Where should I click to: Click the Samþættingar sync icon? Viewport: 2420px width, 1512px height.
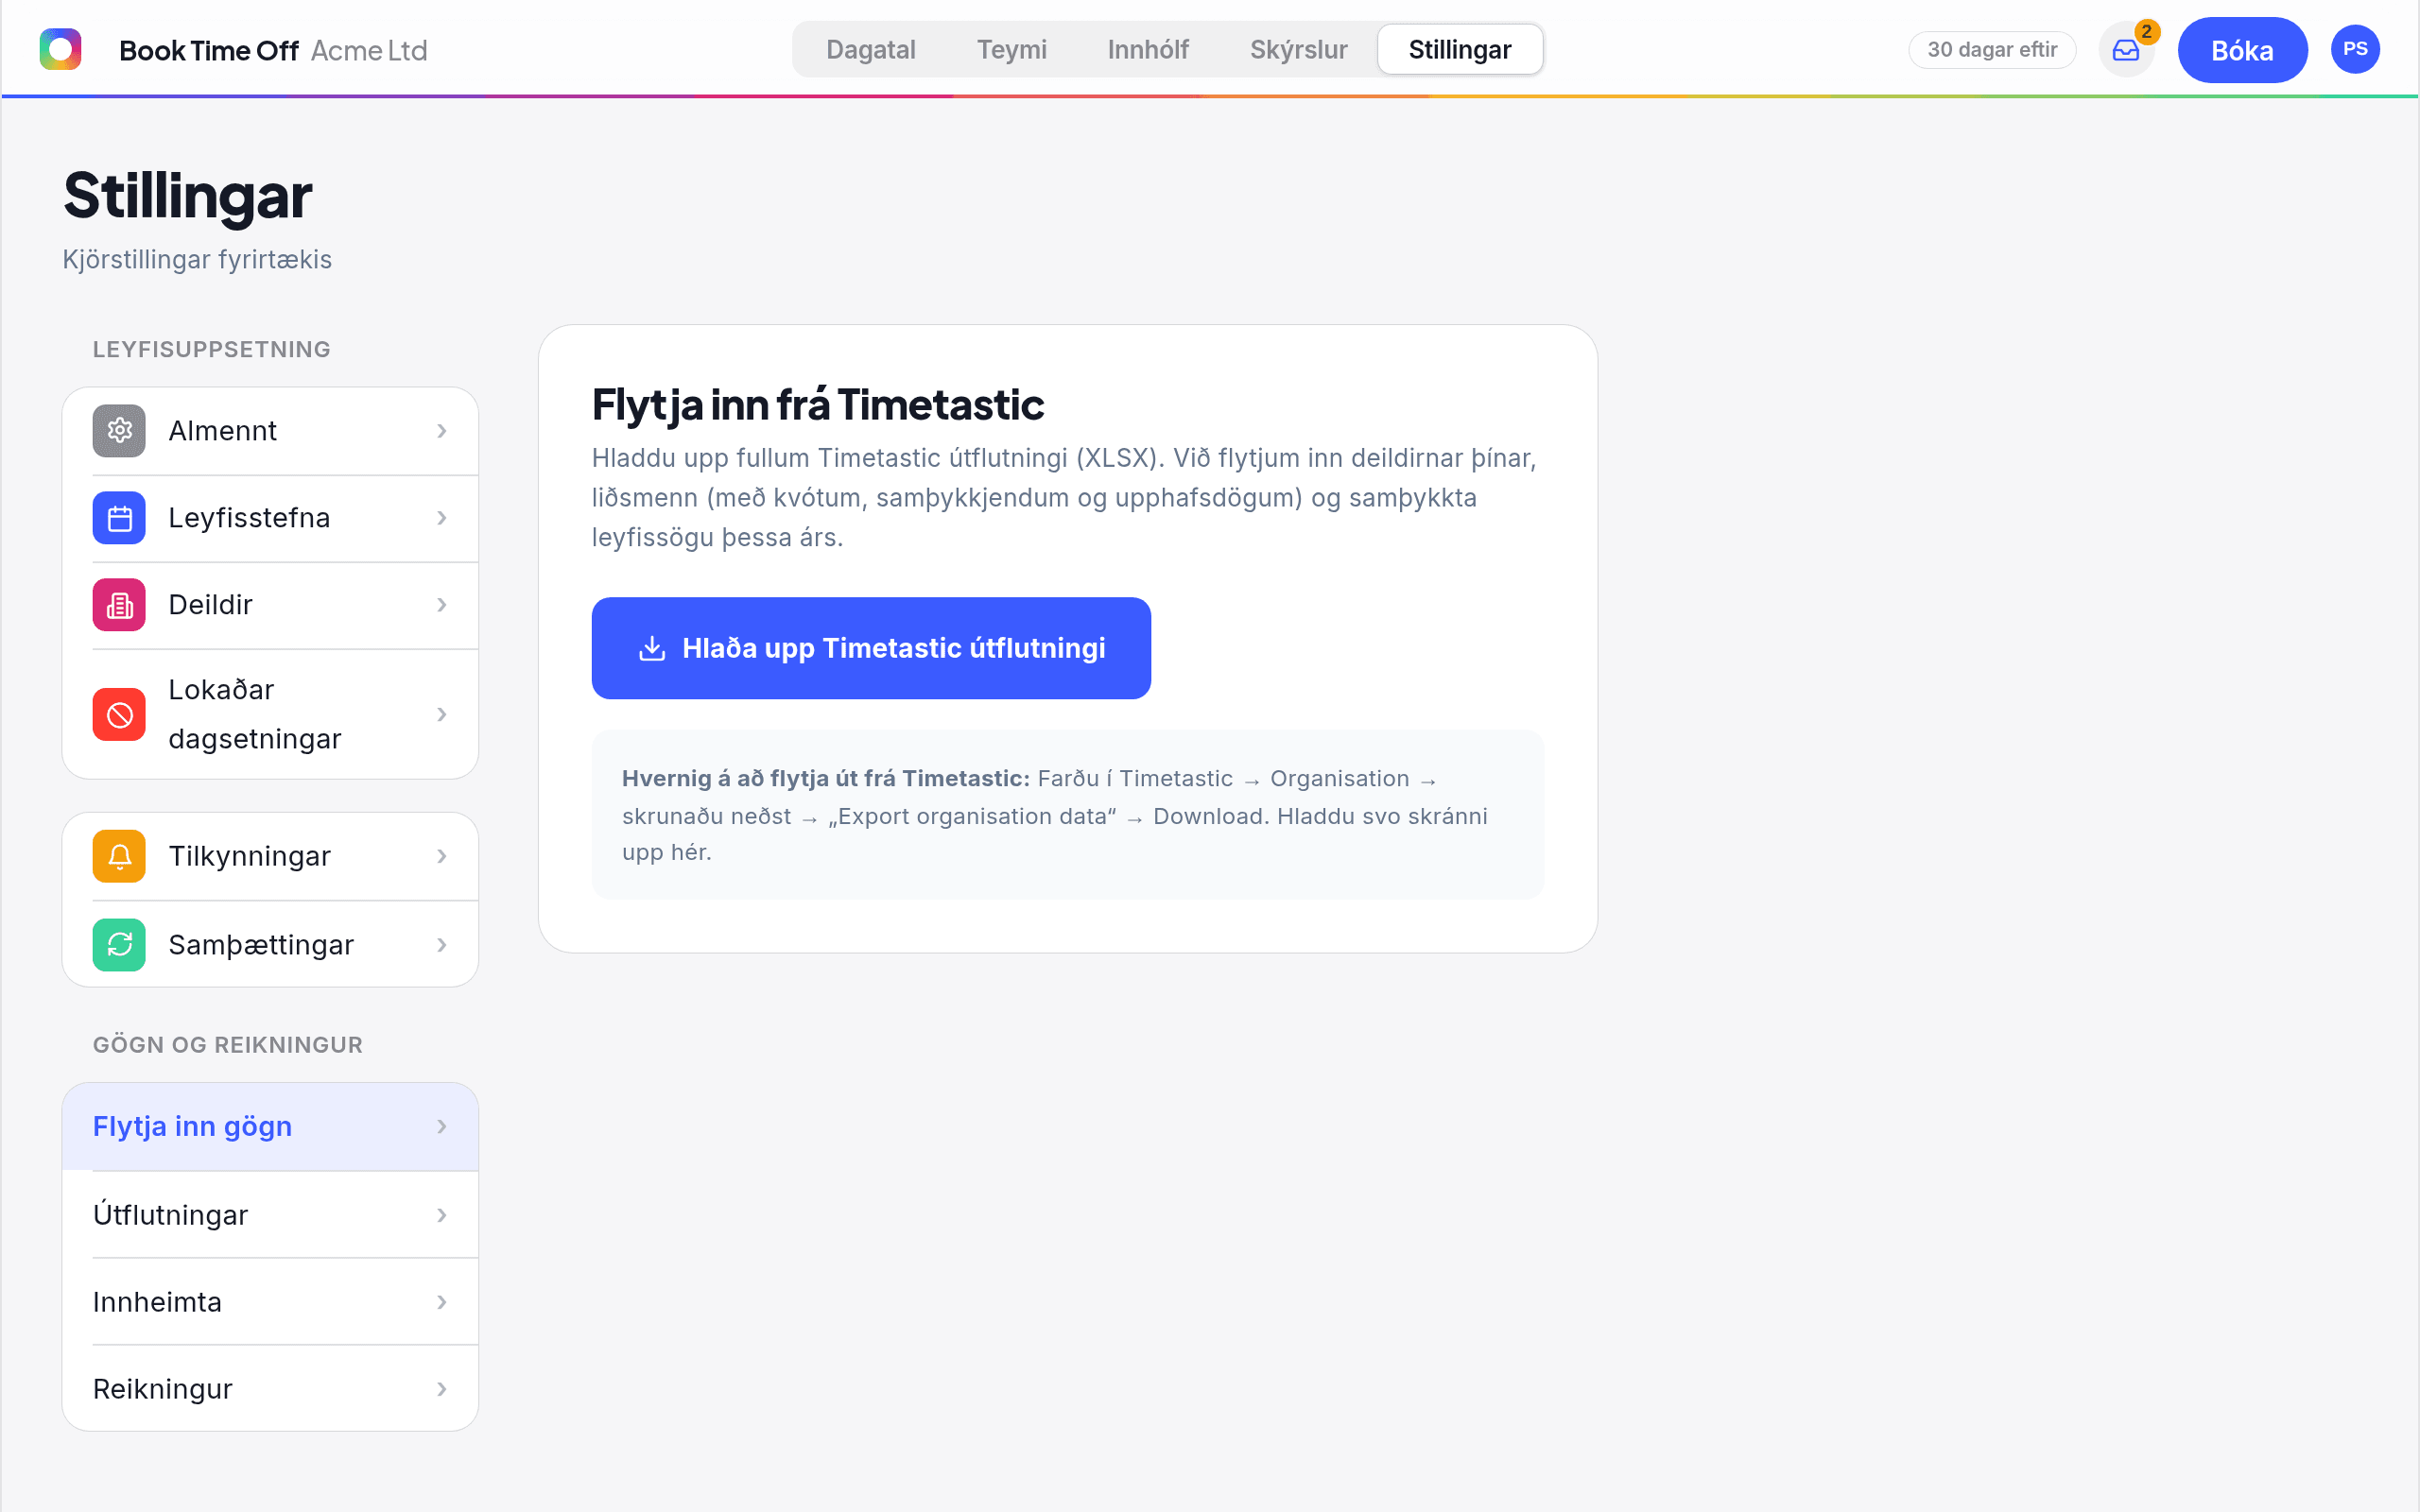click(x=119, y=944)
